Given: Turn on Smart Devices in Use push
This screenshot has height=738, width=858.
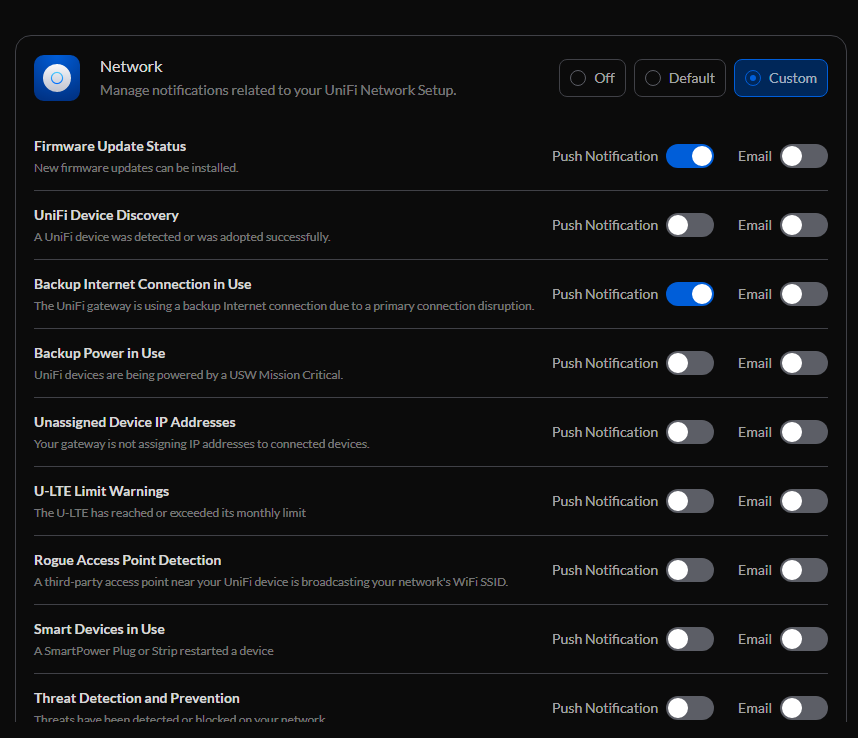Looking at the screenshot, I should pos(690,639).
